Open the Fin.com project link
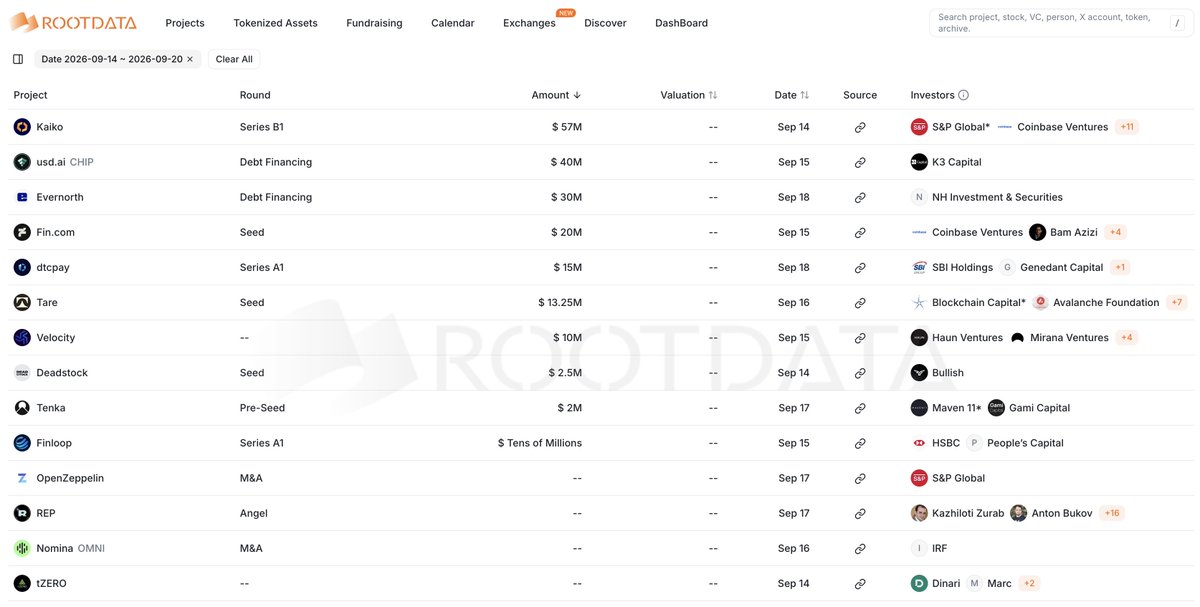Screen dimensions: 1200x607 point(55,232)
